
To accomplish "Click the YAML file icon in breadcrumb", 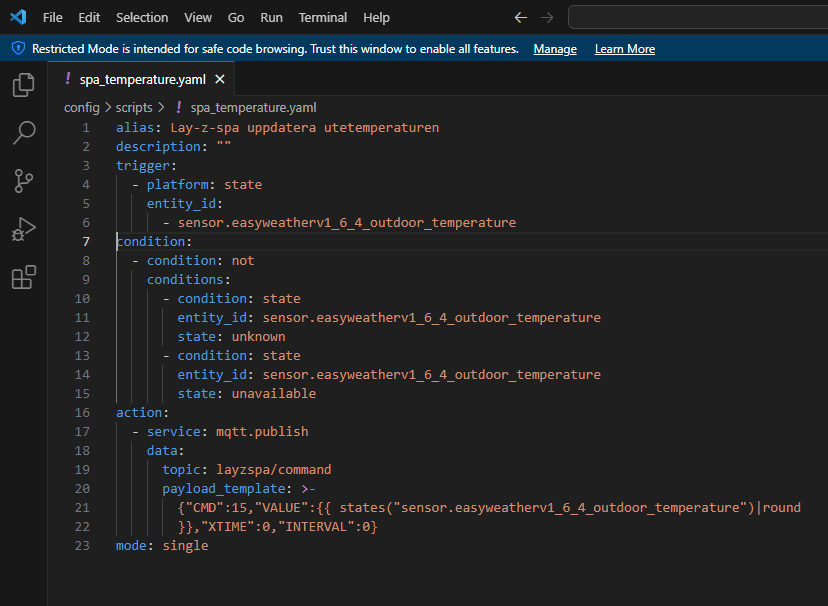I will (x=178, y=107).
